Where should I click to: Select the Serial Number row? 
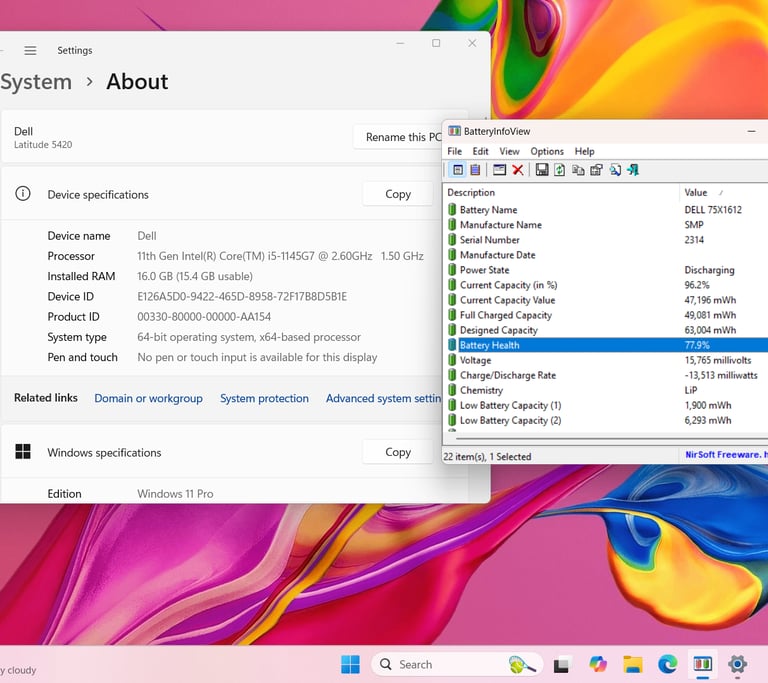[x=606, y=240]
